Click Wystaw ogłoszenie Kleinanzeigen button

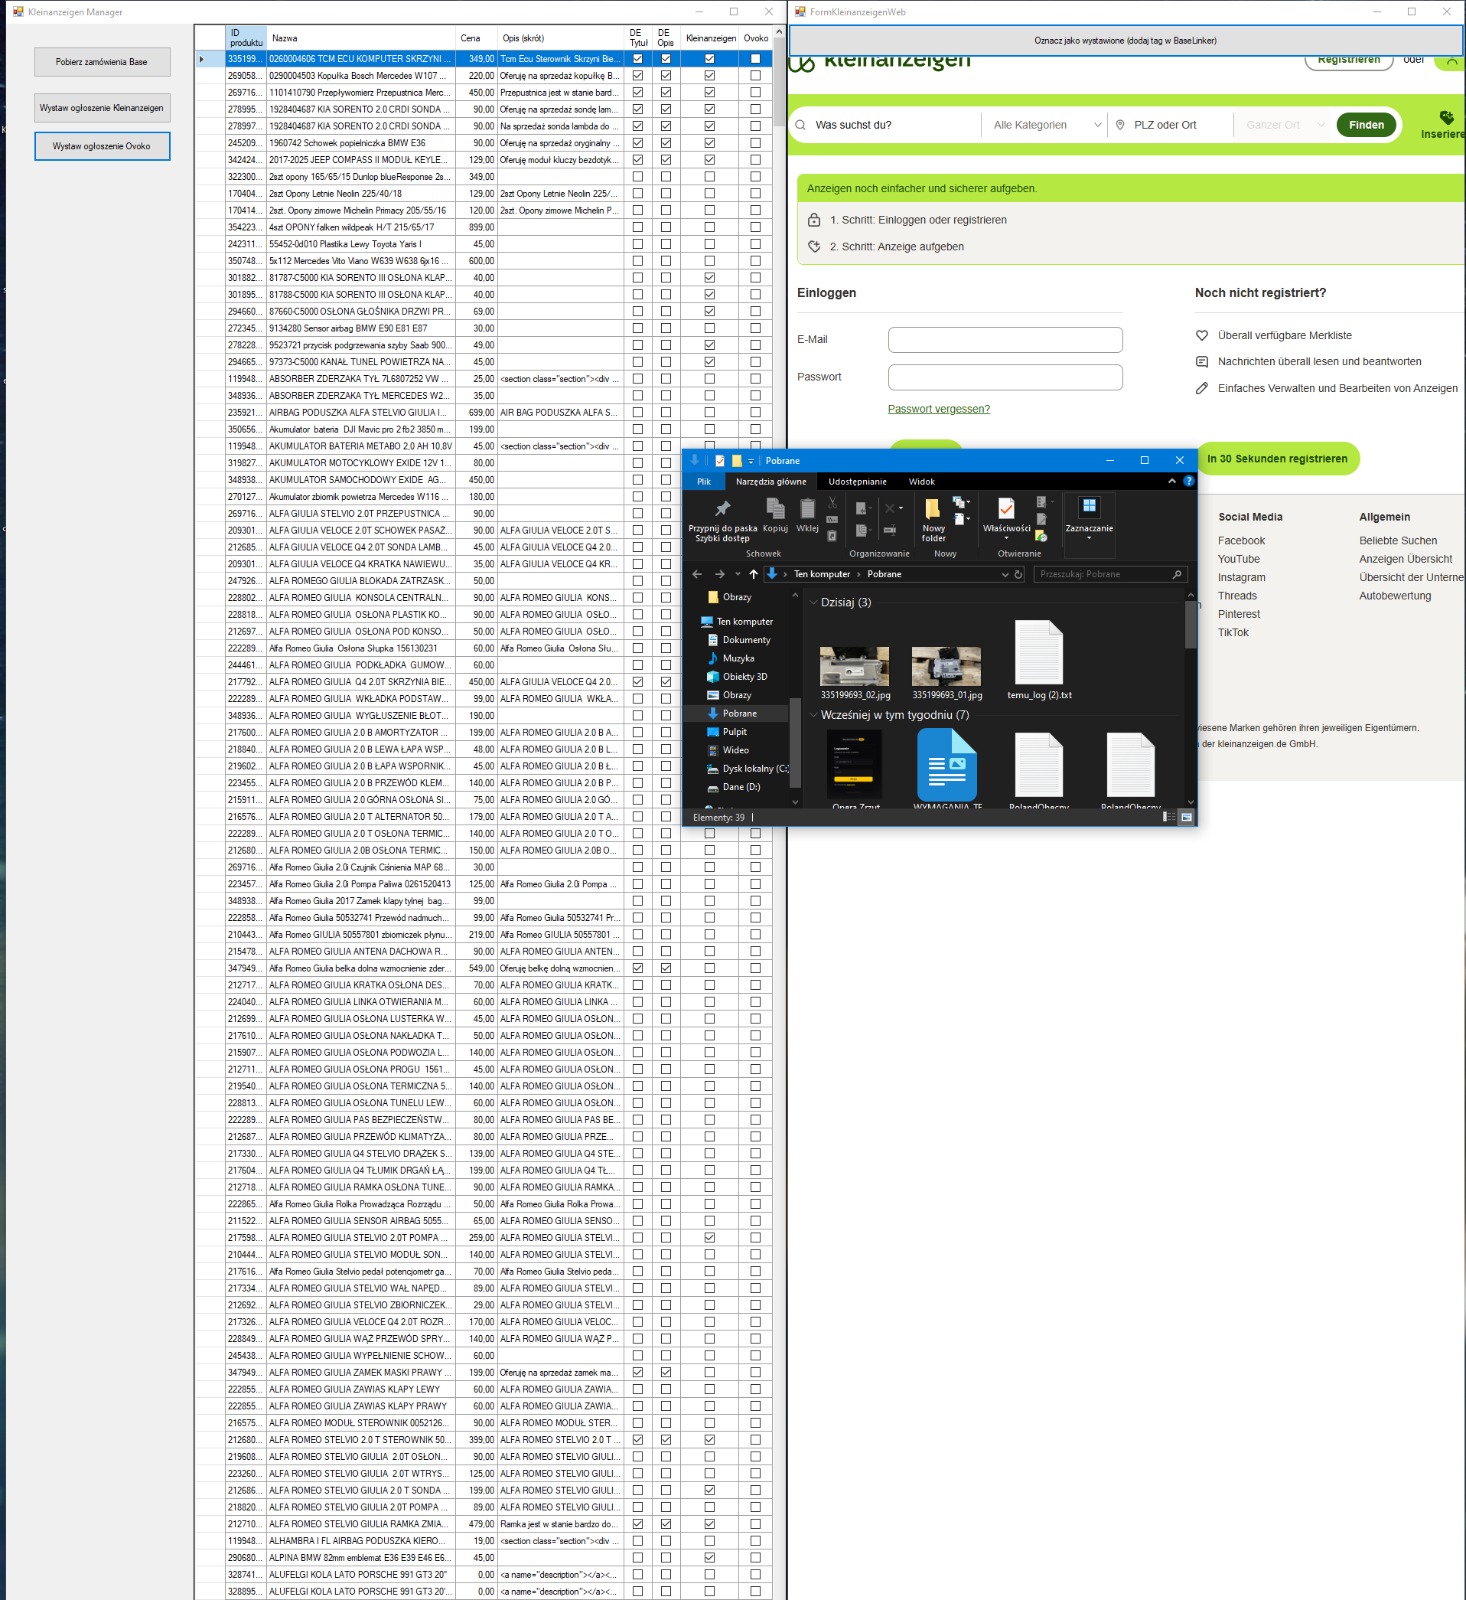[x=102, y=108]
